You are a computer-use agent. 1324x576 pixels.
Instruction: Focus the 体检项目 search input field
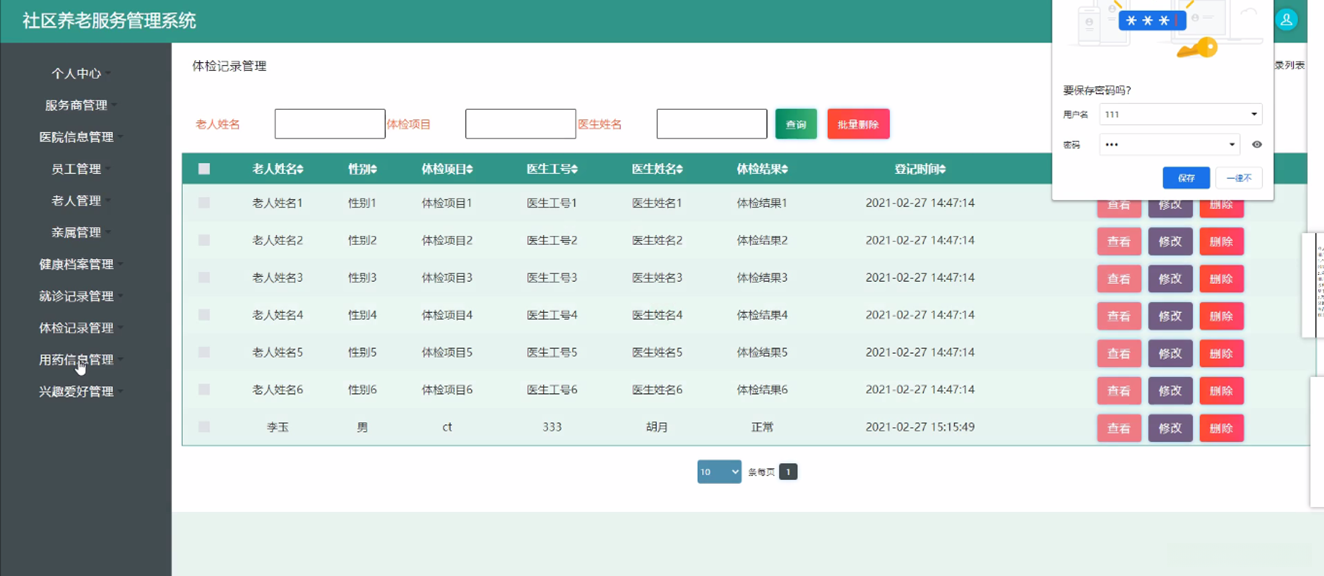pos(521,124)
